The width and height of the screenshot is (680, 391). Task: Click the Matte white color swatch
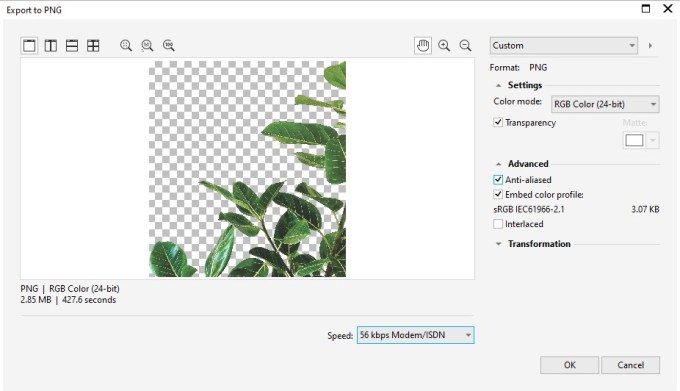coord(634,140)
